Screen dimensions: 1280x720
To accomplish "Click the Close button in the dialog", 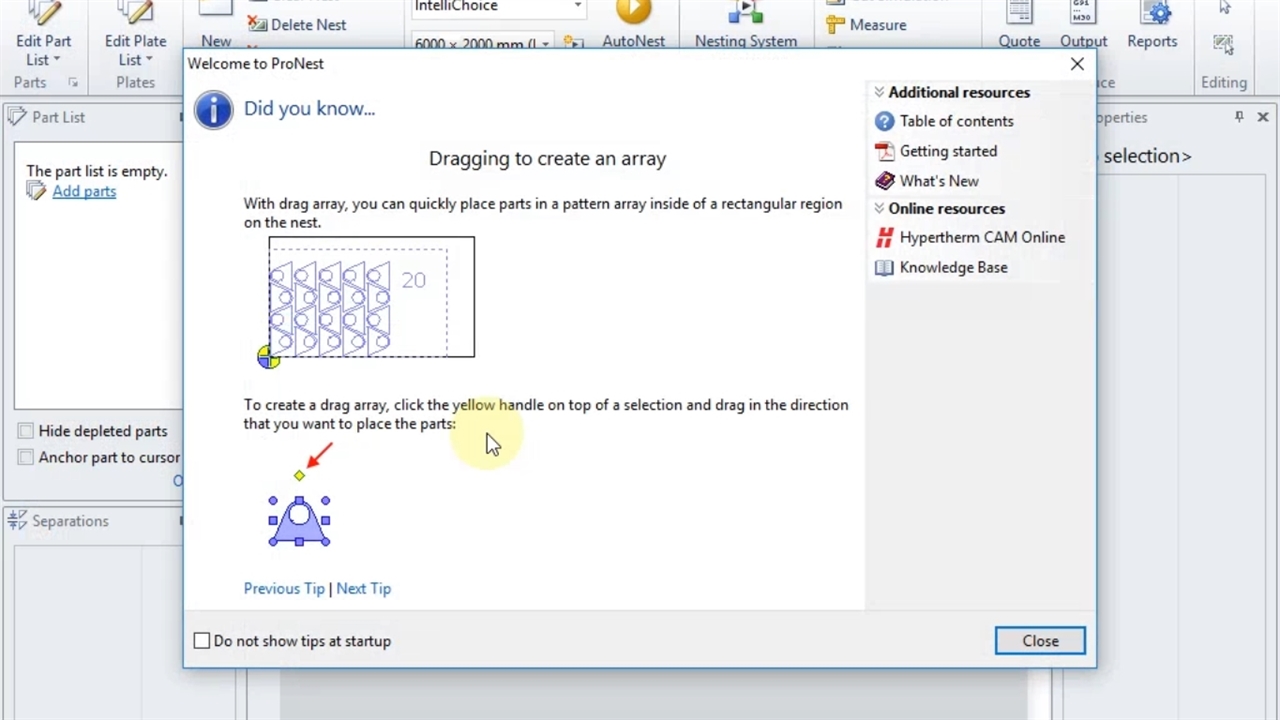I will tap(1040, 641).
